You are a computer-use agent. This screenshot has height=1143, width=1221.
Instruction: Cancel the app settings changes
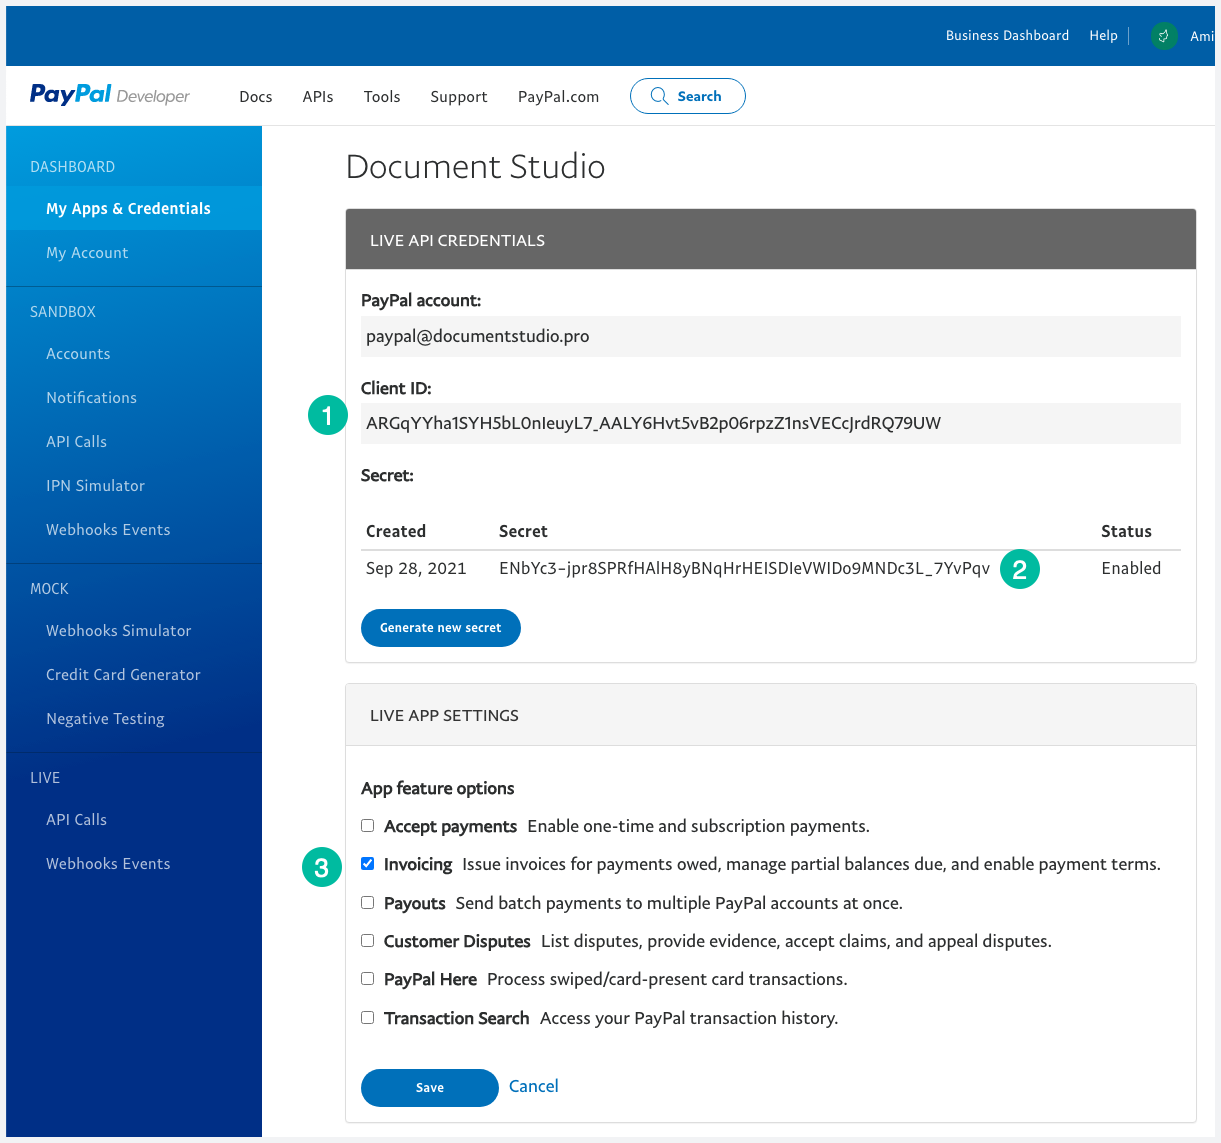[534, 1086]
